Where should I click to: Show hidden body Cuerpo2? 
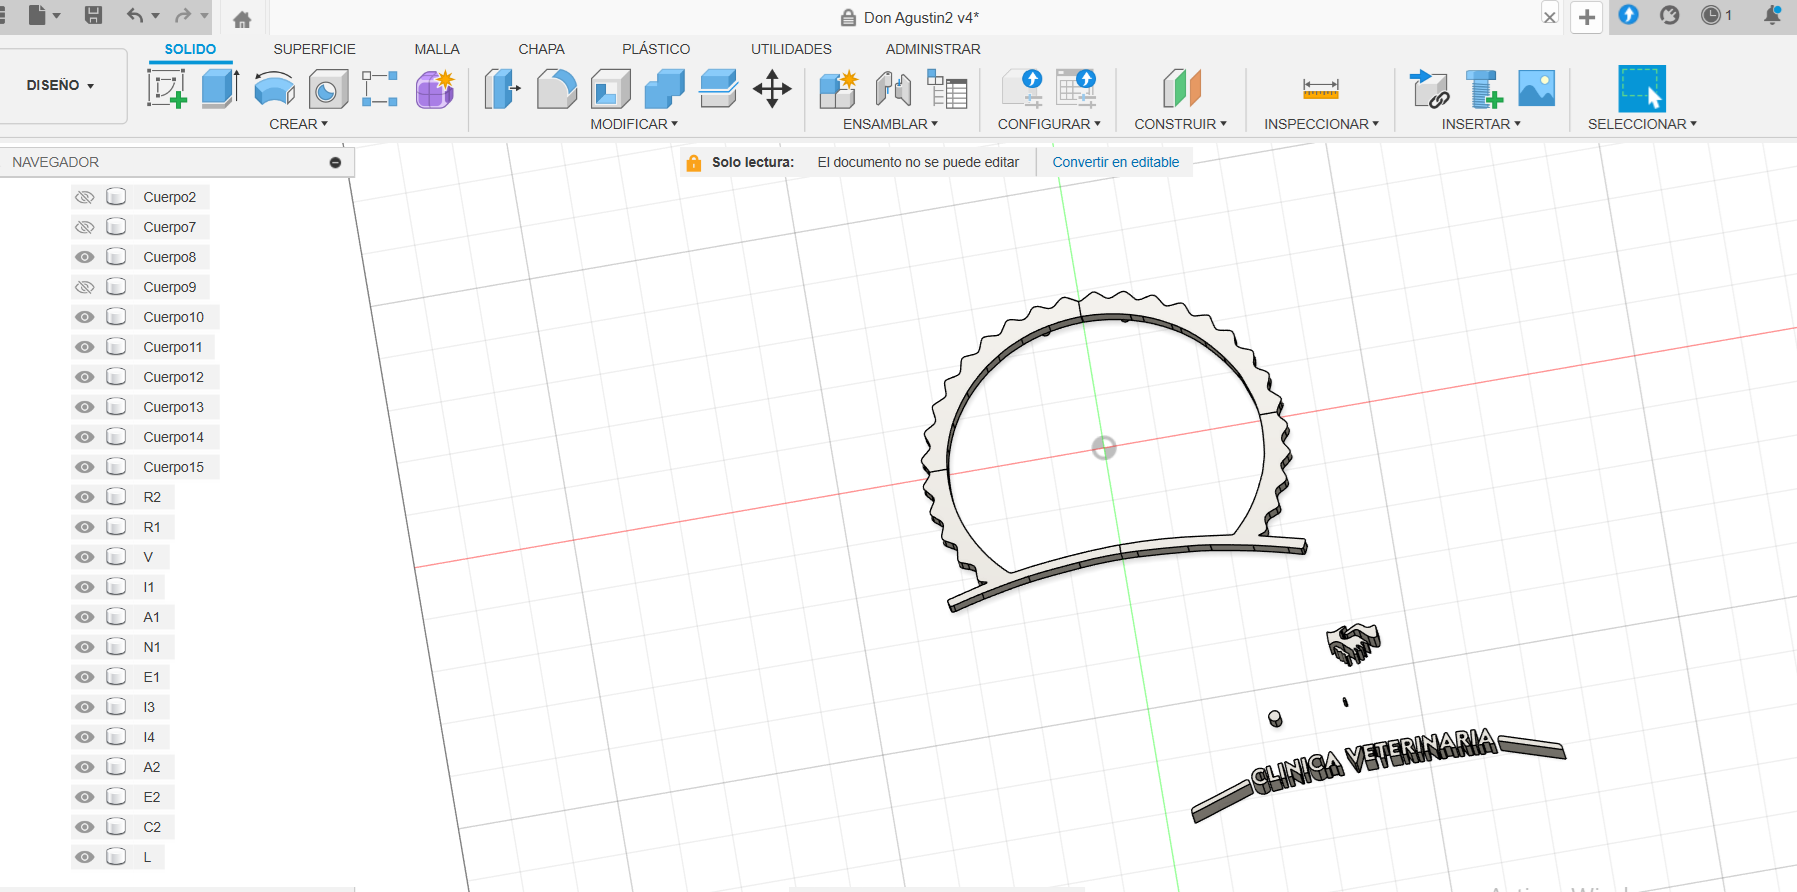[85, 197]
